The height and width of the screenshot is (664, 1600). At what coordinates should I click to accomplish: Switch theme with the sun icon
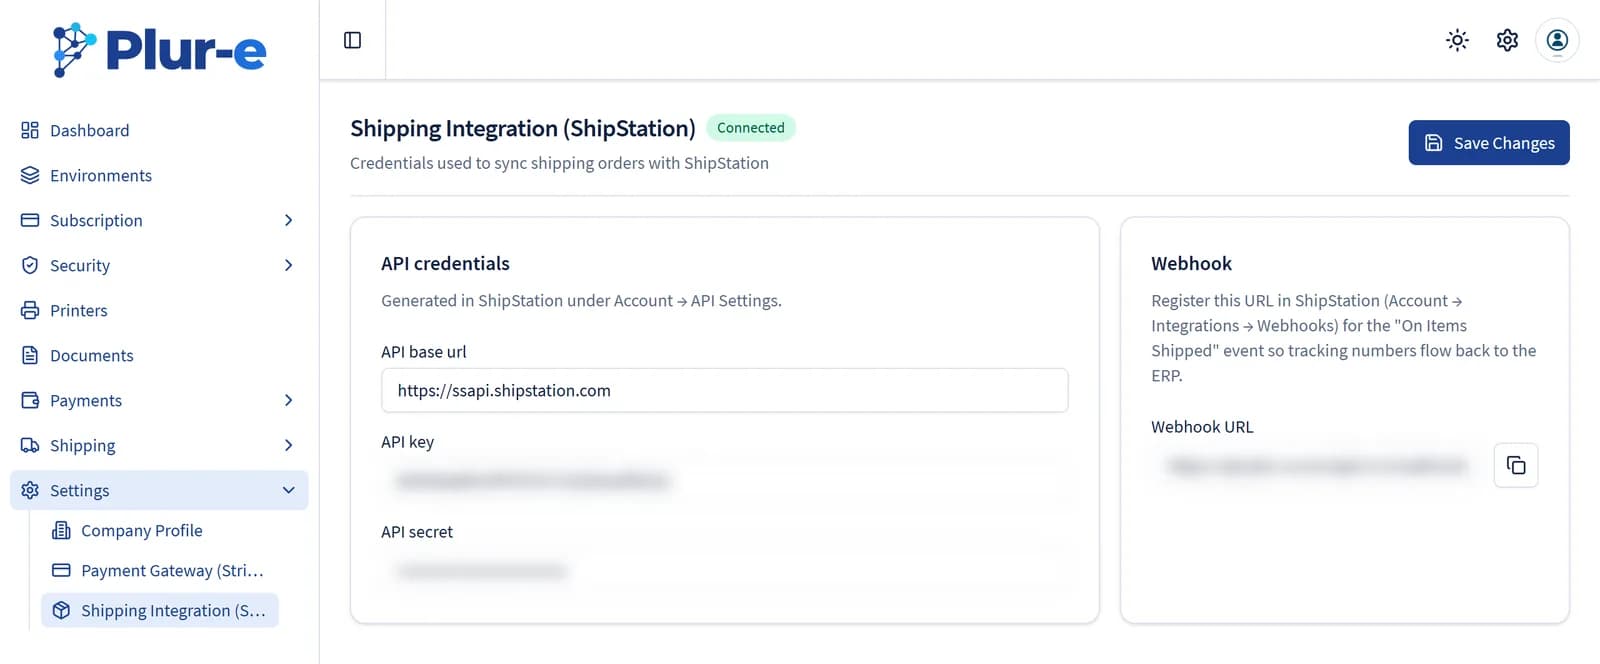1457,40
